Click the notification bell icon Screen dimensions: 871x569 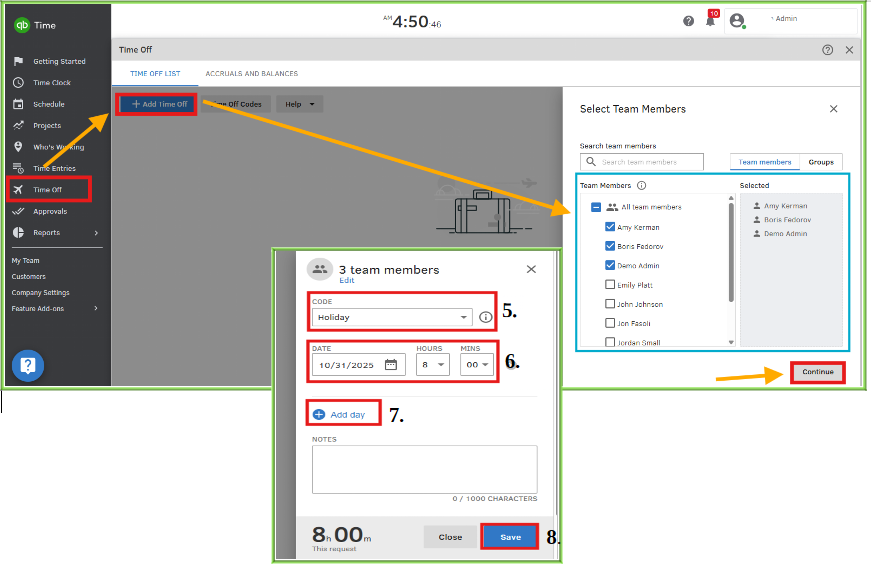(x=710, y=21)
